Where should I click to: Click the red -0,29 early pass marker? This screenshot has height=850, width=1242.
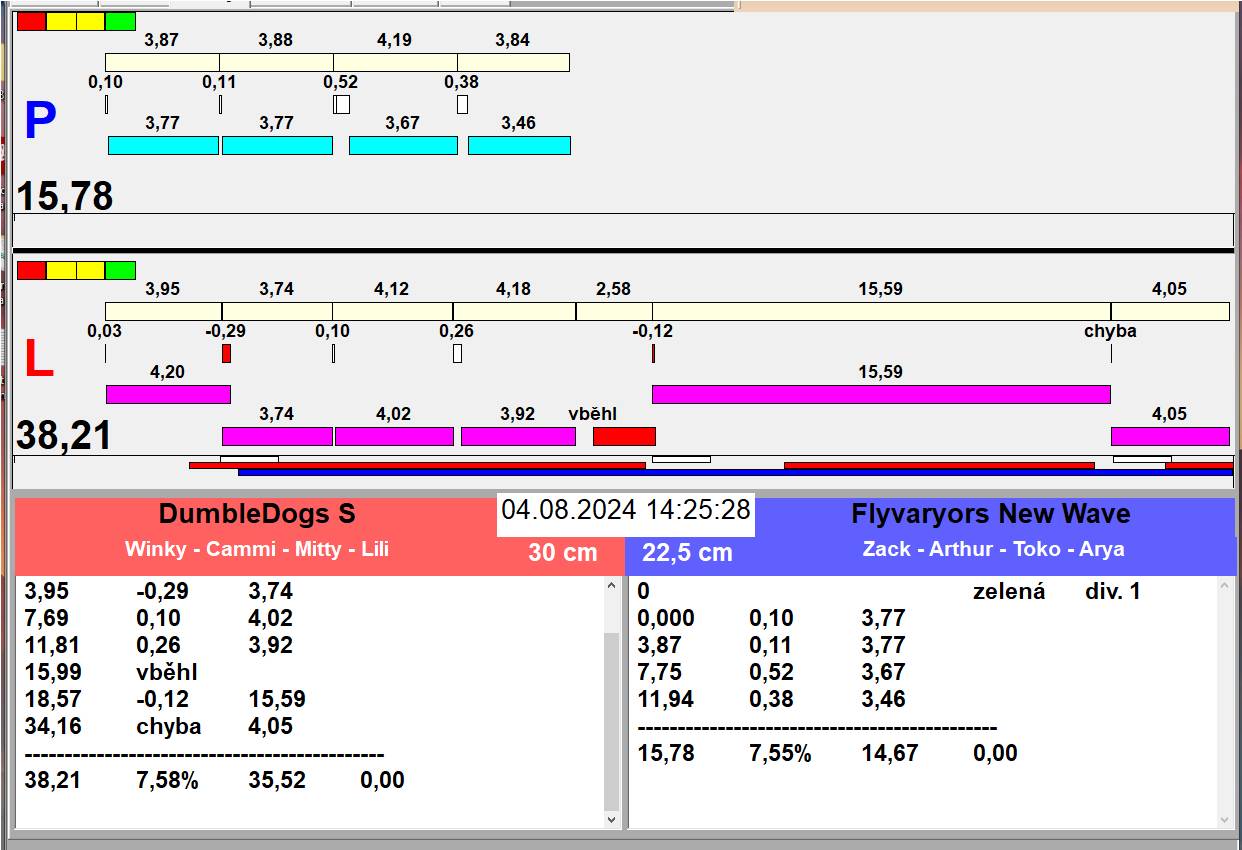[x=226, y=353]
